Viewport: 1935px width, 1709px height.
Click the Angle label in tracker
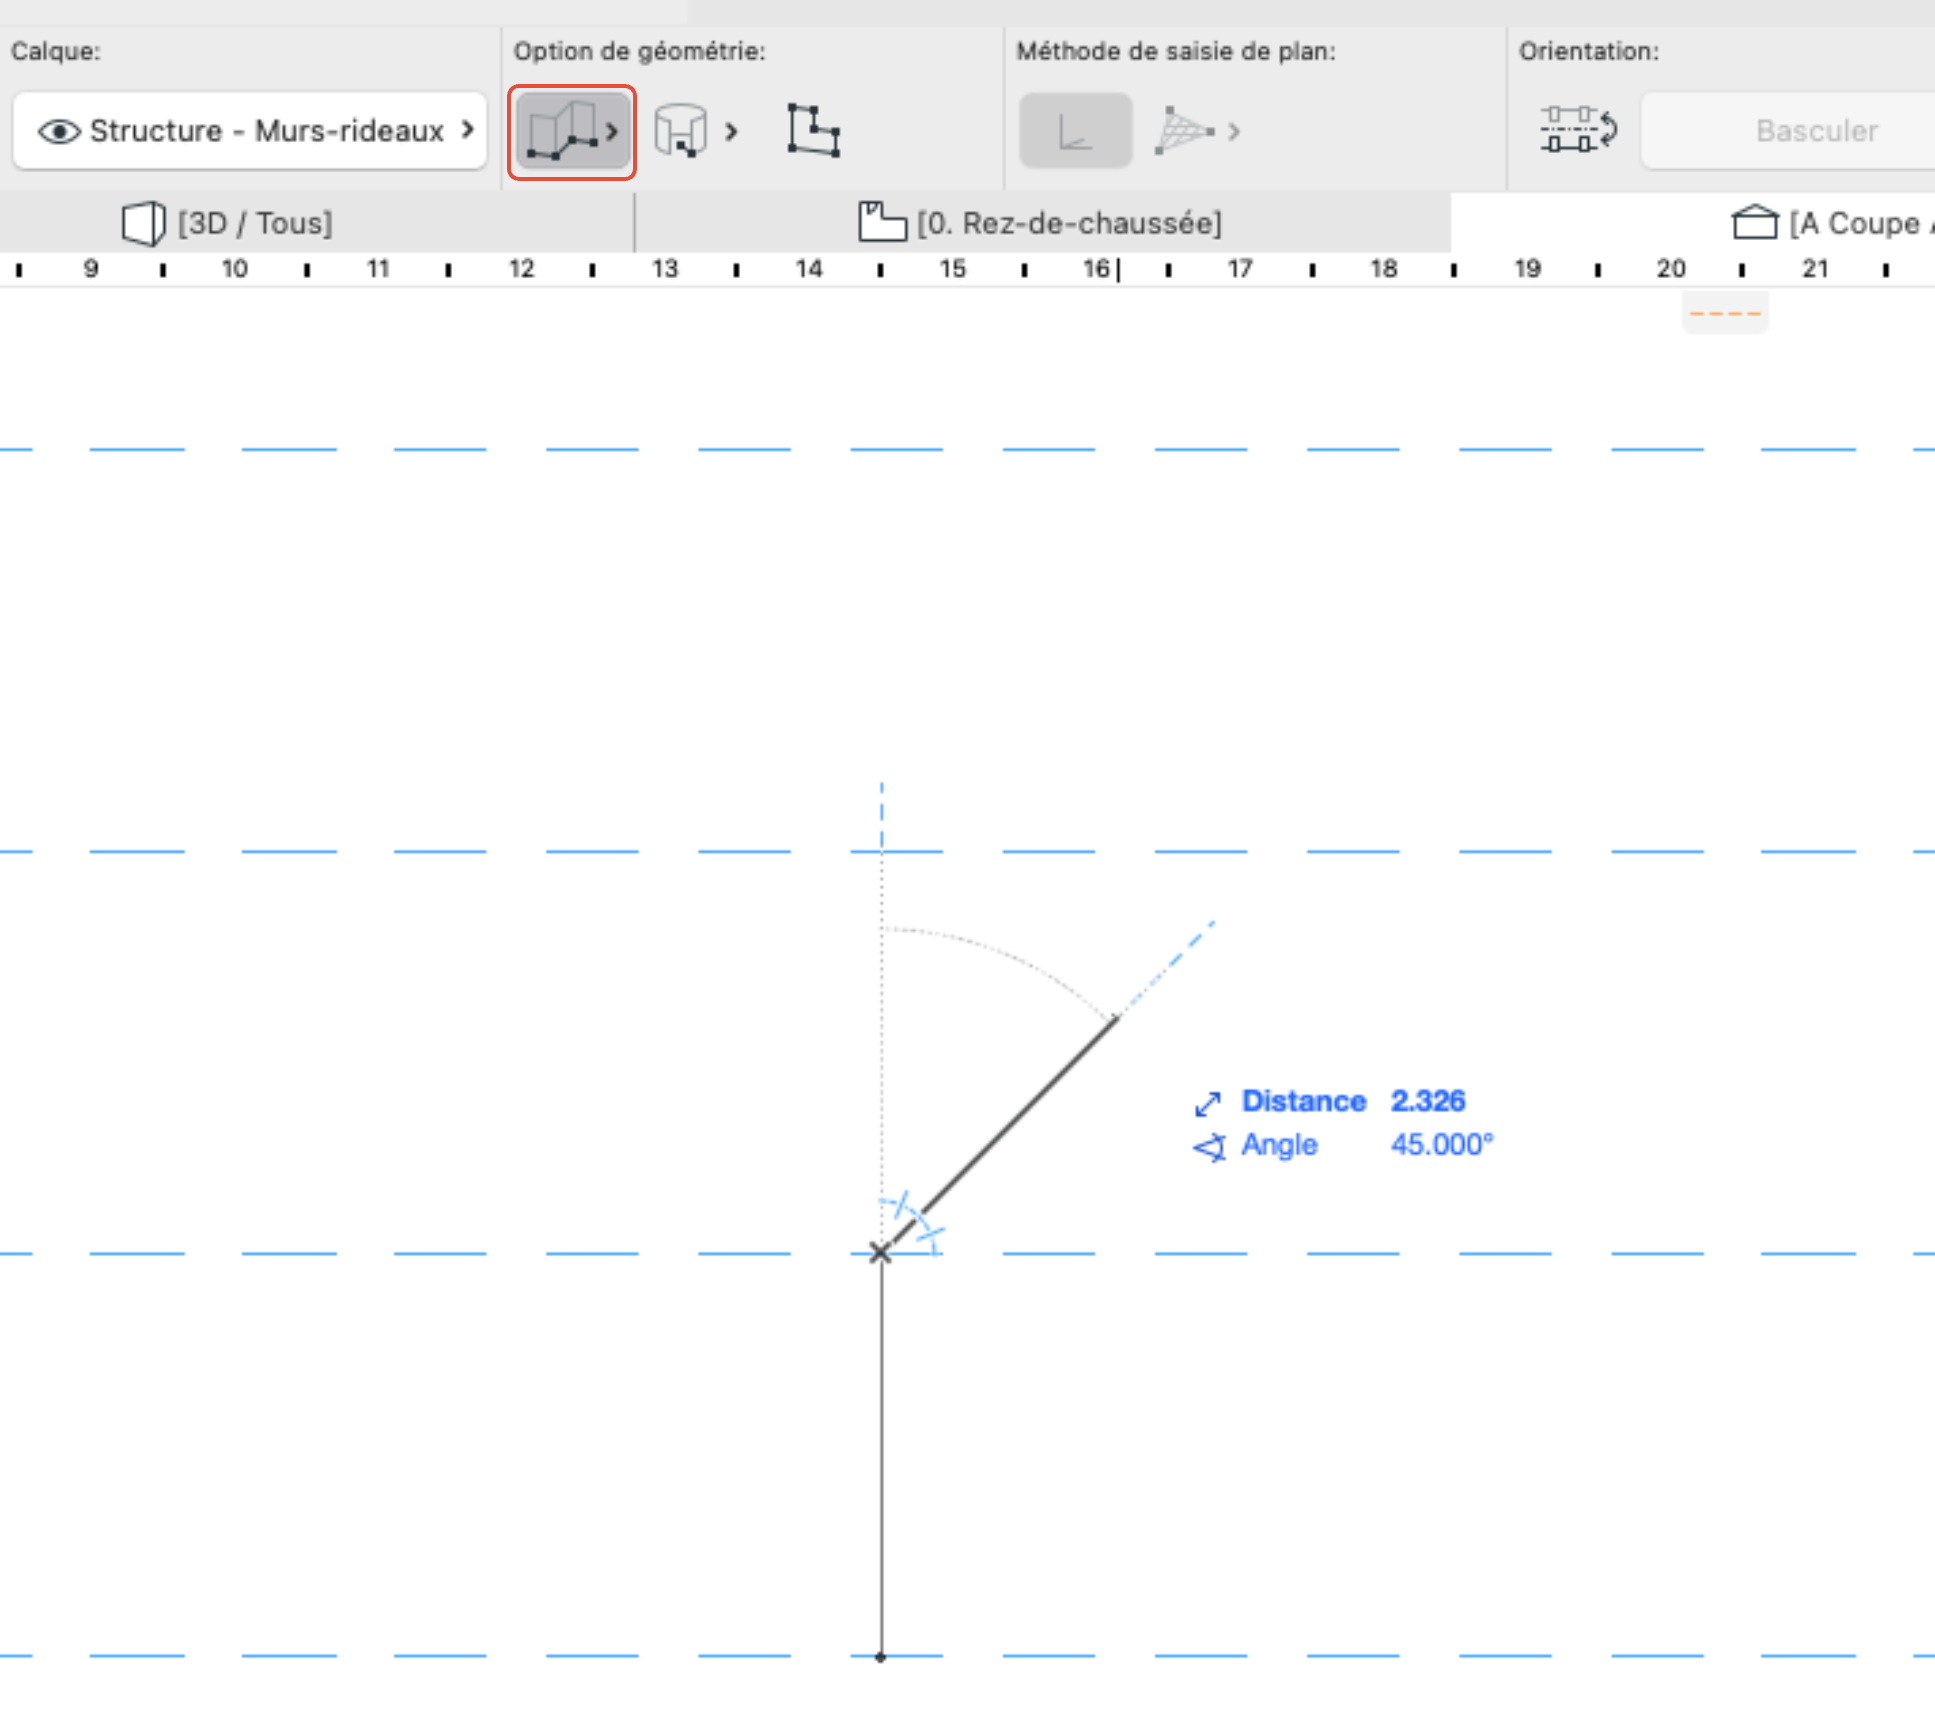(1279, 1145)
